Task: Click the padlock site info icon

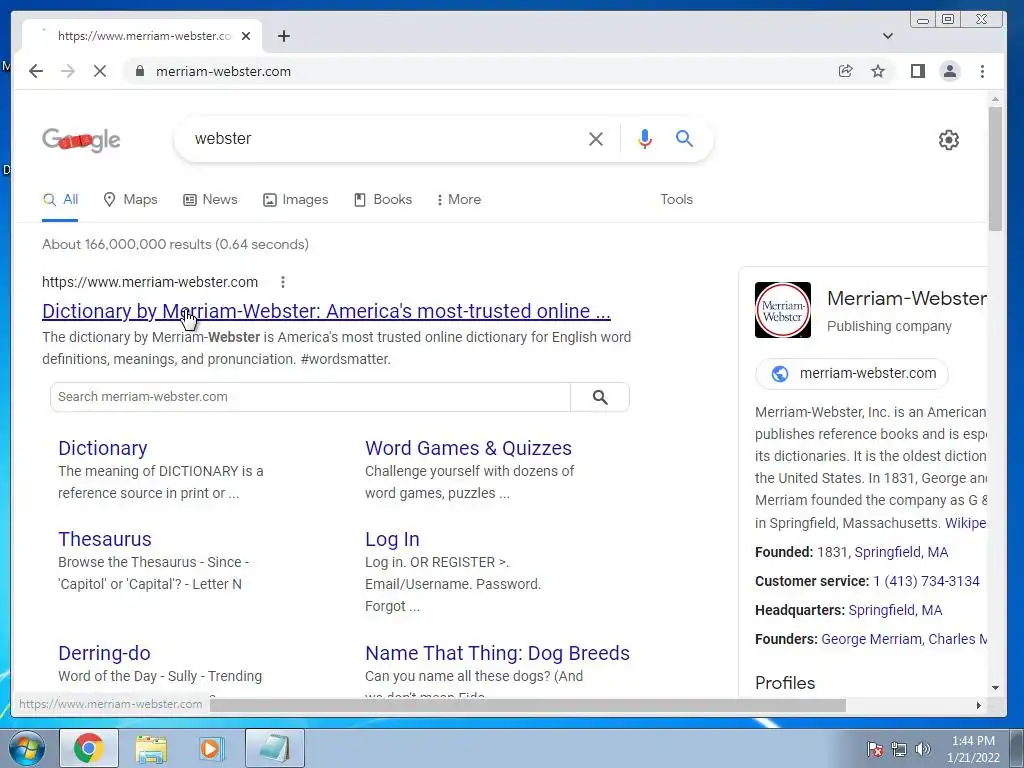Action: click(x=139, y=71)
